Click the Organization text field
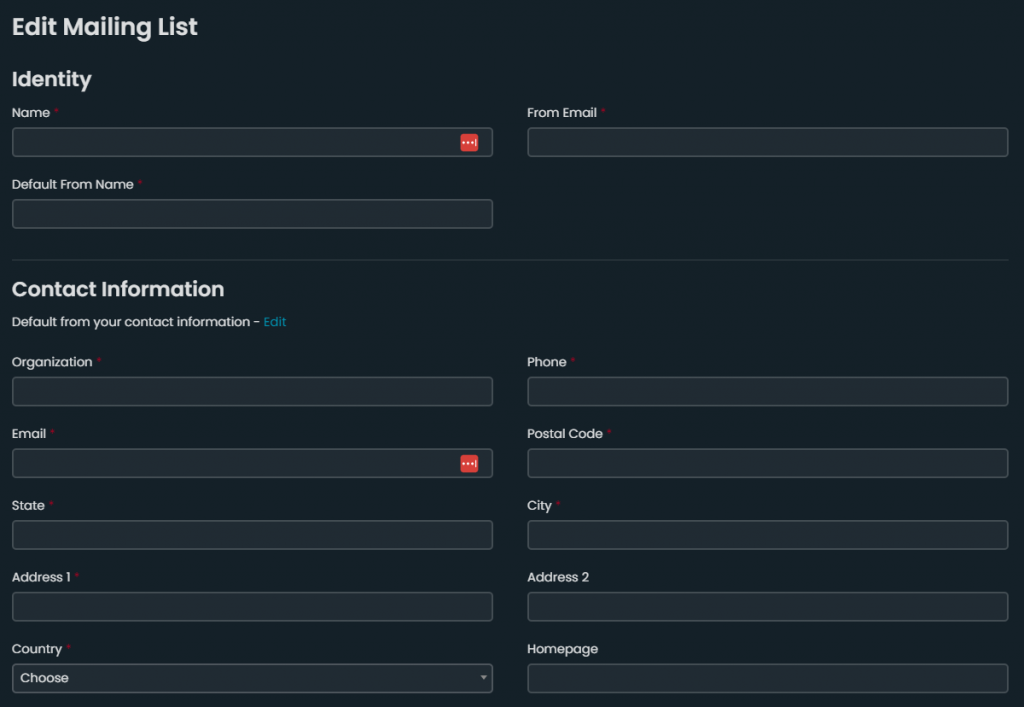The height and width of the screenshot is (707, 1024). pyautogui.click(x=252, y=392)
